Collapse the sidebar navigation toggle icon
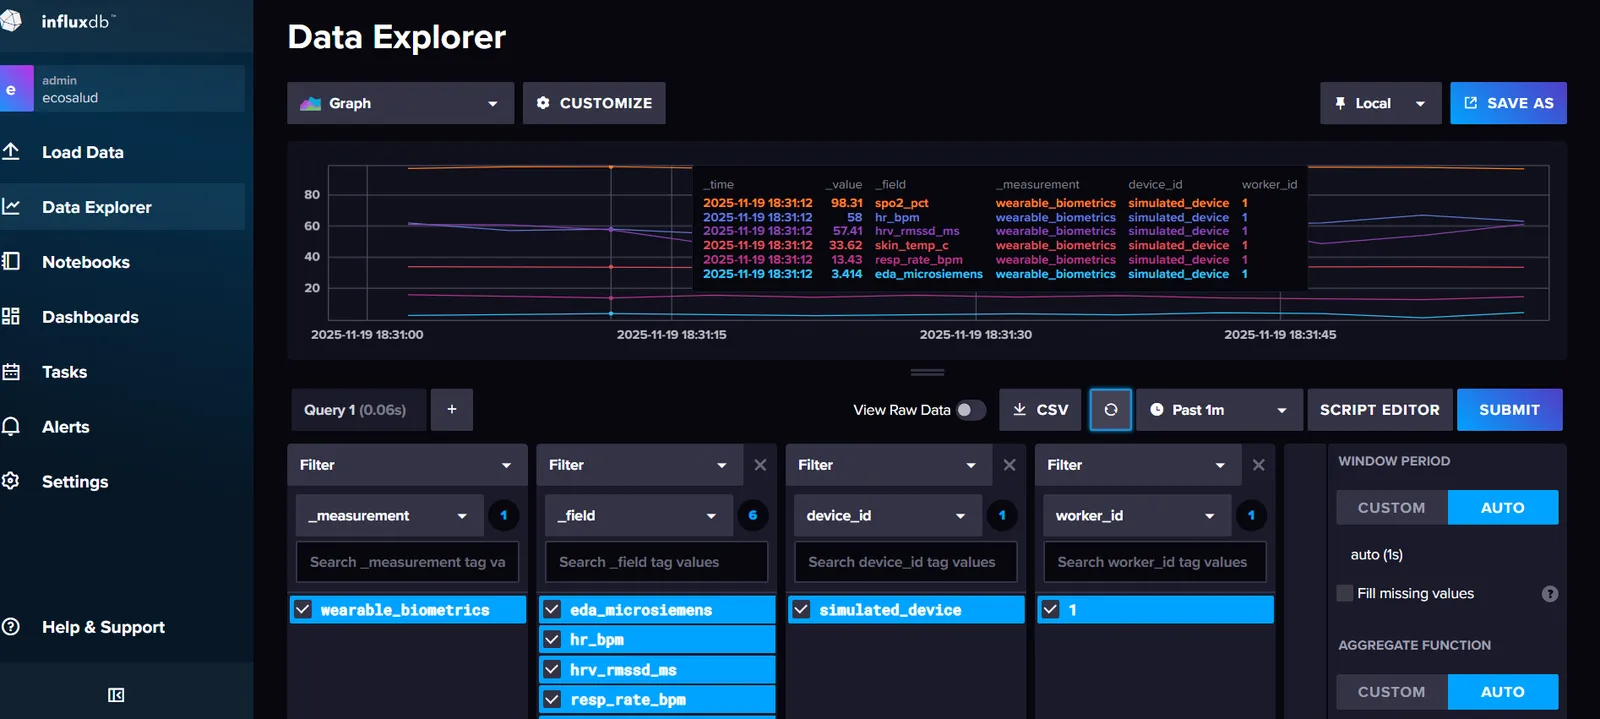1600x719 pixels. (x=116, y=695)
